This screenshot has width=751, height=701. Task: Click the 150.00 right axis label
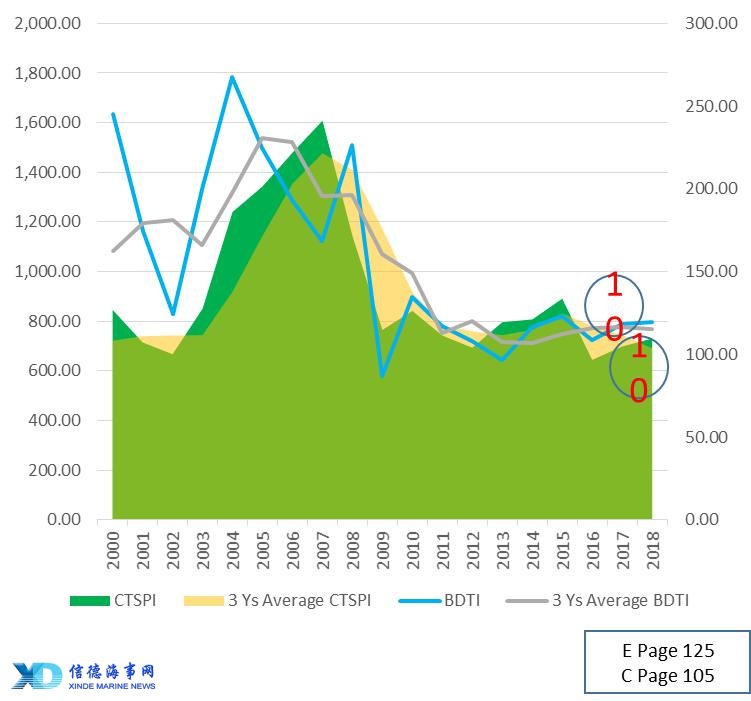[710, 271]
